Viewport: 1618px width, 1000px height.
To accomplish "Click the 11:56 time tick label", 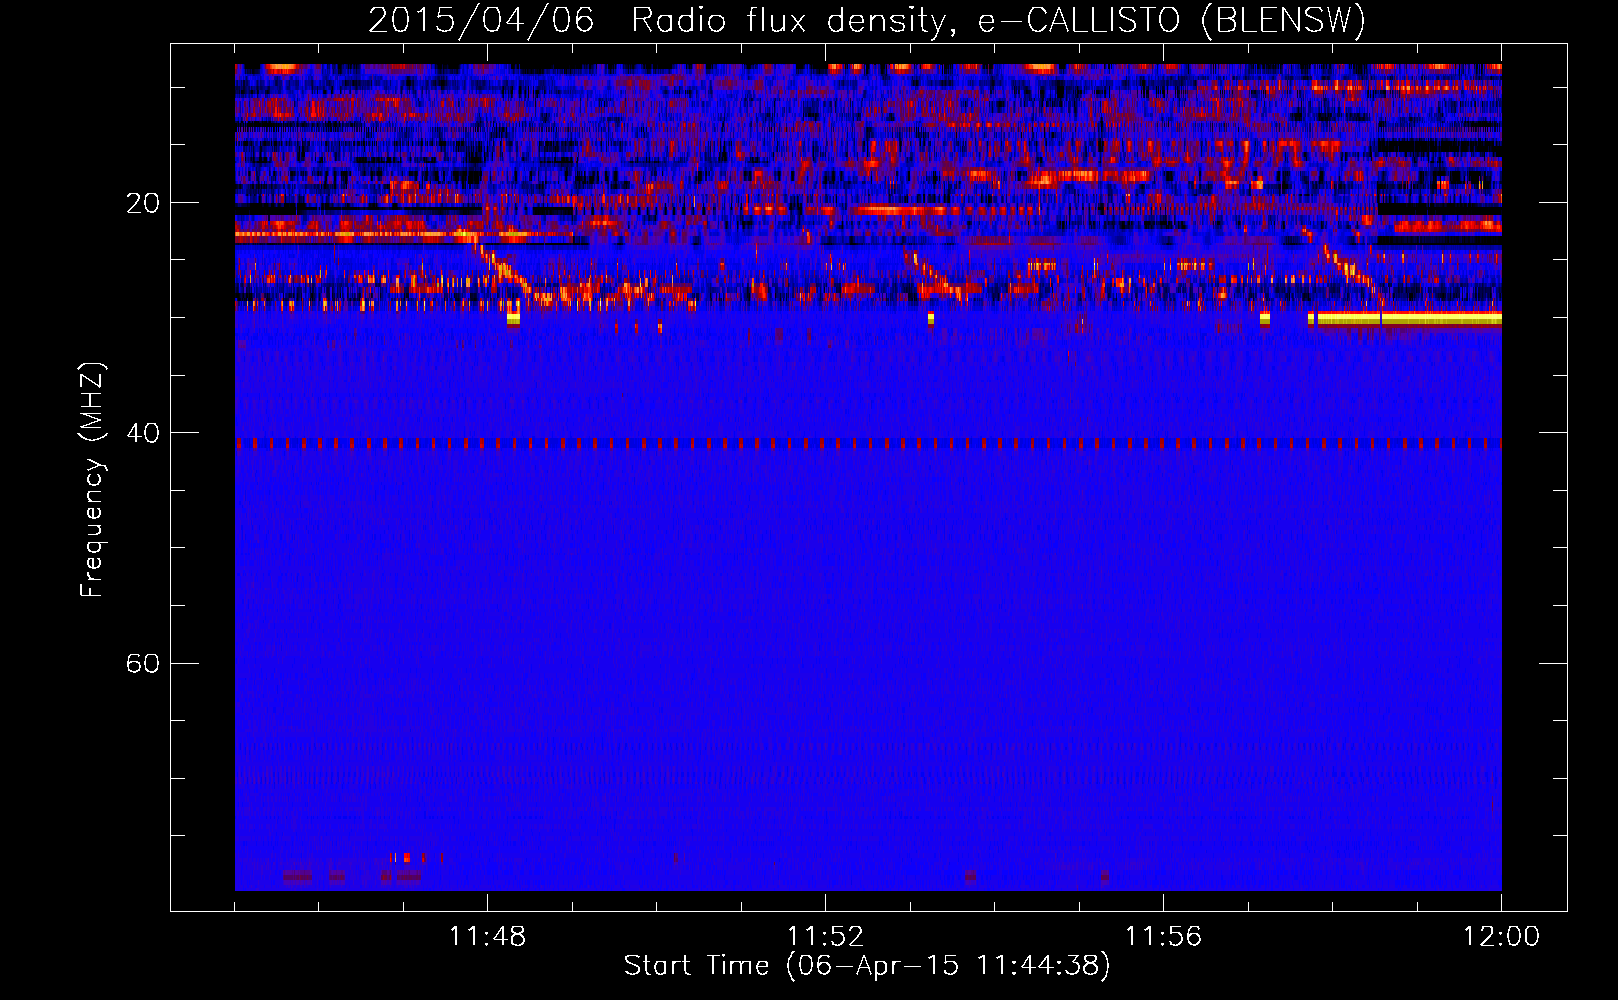I will point(1163,937).
